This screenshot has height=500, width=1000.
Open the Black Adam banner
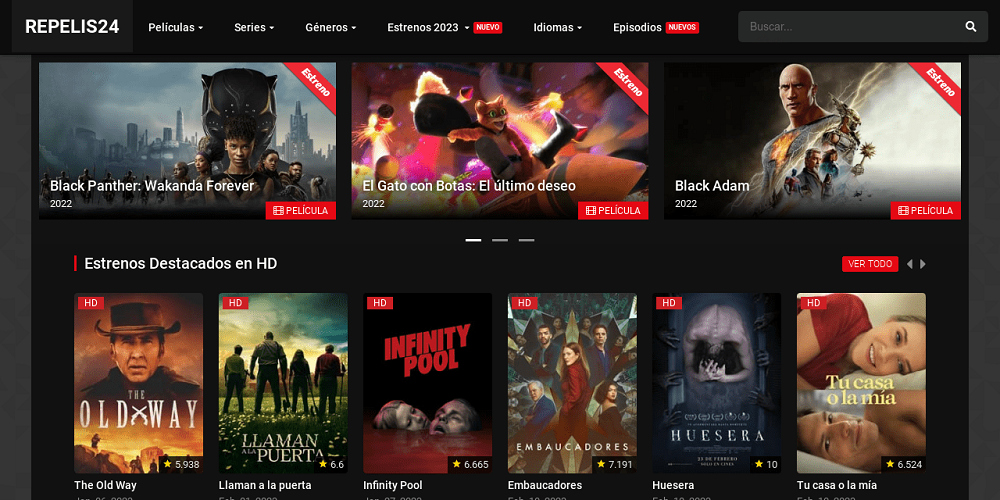pyautogui.click(x=812, y=141)
